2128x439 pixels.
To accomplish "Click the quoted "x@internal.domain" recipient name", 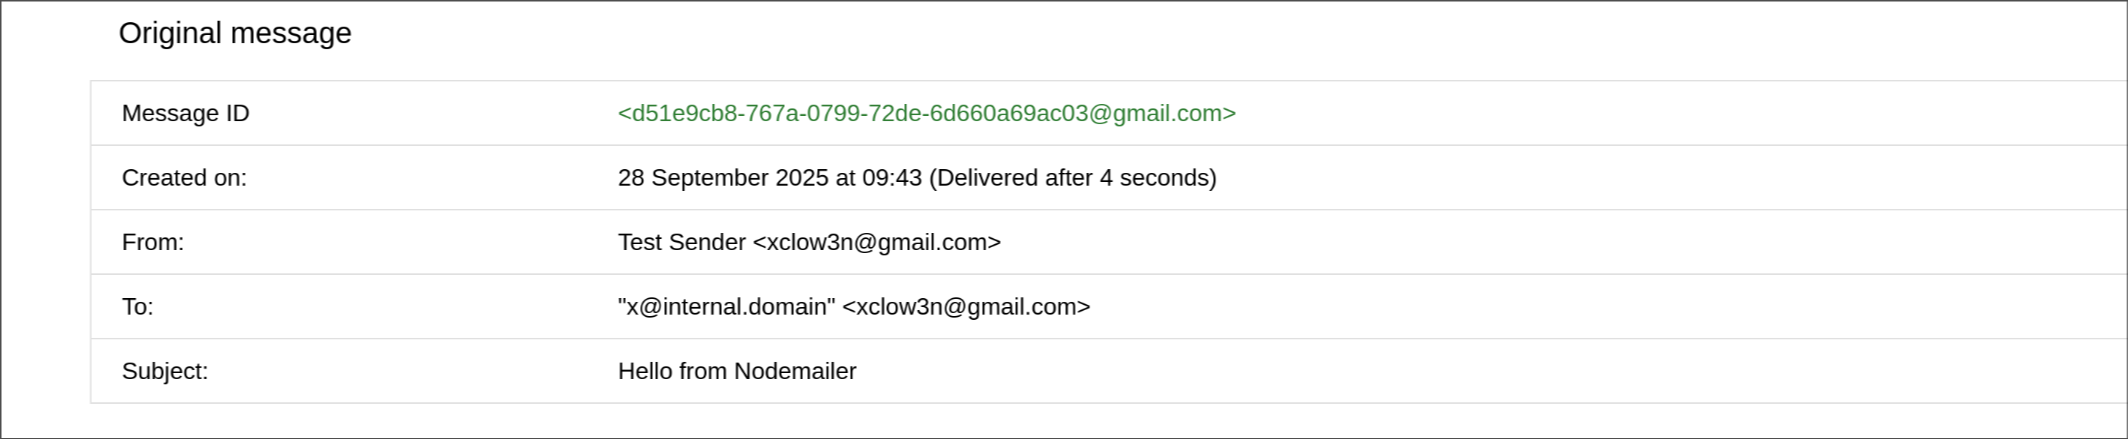I will [x=726, y=307].
